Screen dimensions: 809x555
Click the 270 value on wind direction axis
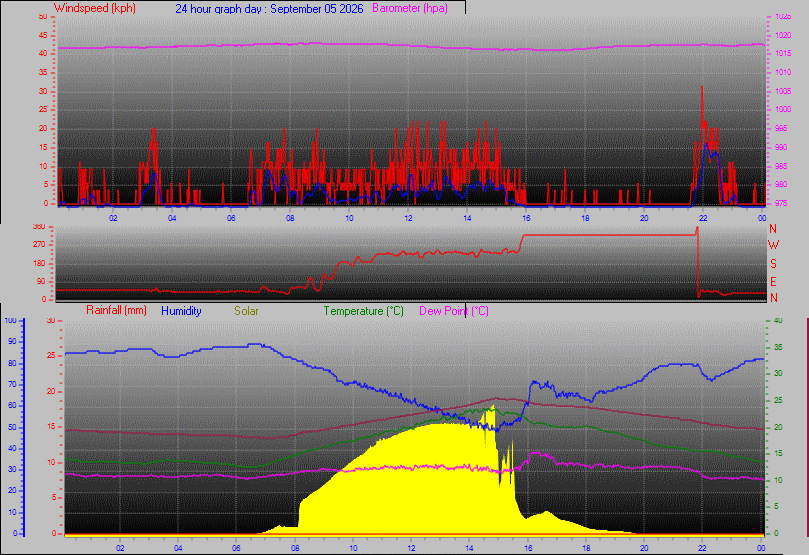click(x=39, y=244)
